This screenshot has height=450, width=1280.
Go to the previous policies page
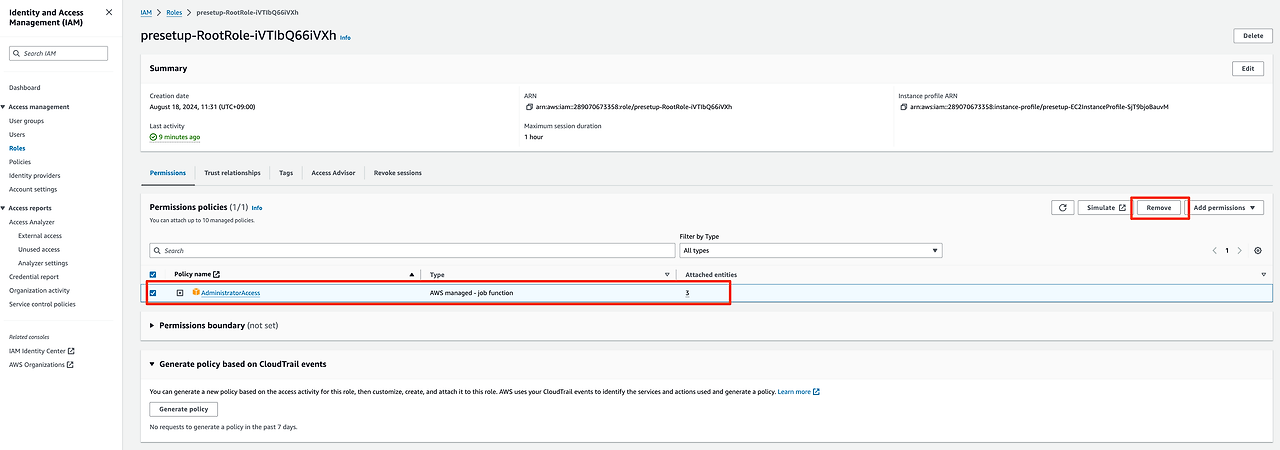point(1214,250)
